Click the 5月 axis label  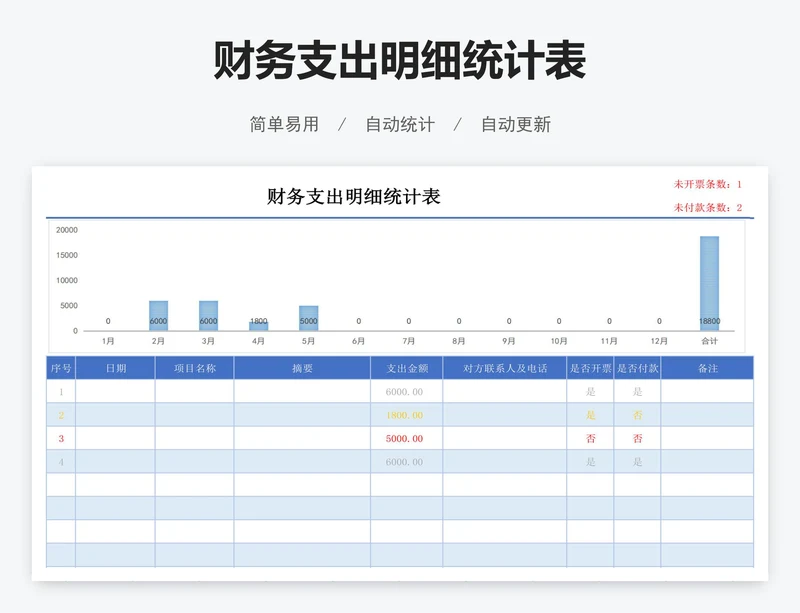(309, 341)
